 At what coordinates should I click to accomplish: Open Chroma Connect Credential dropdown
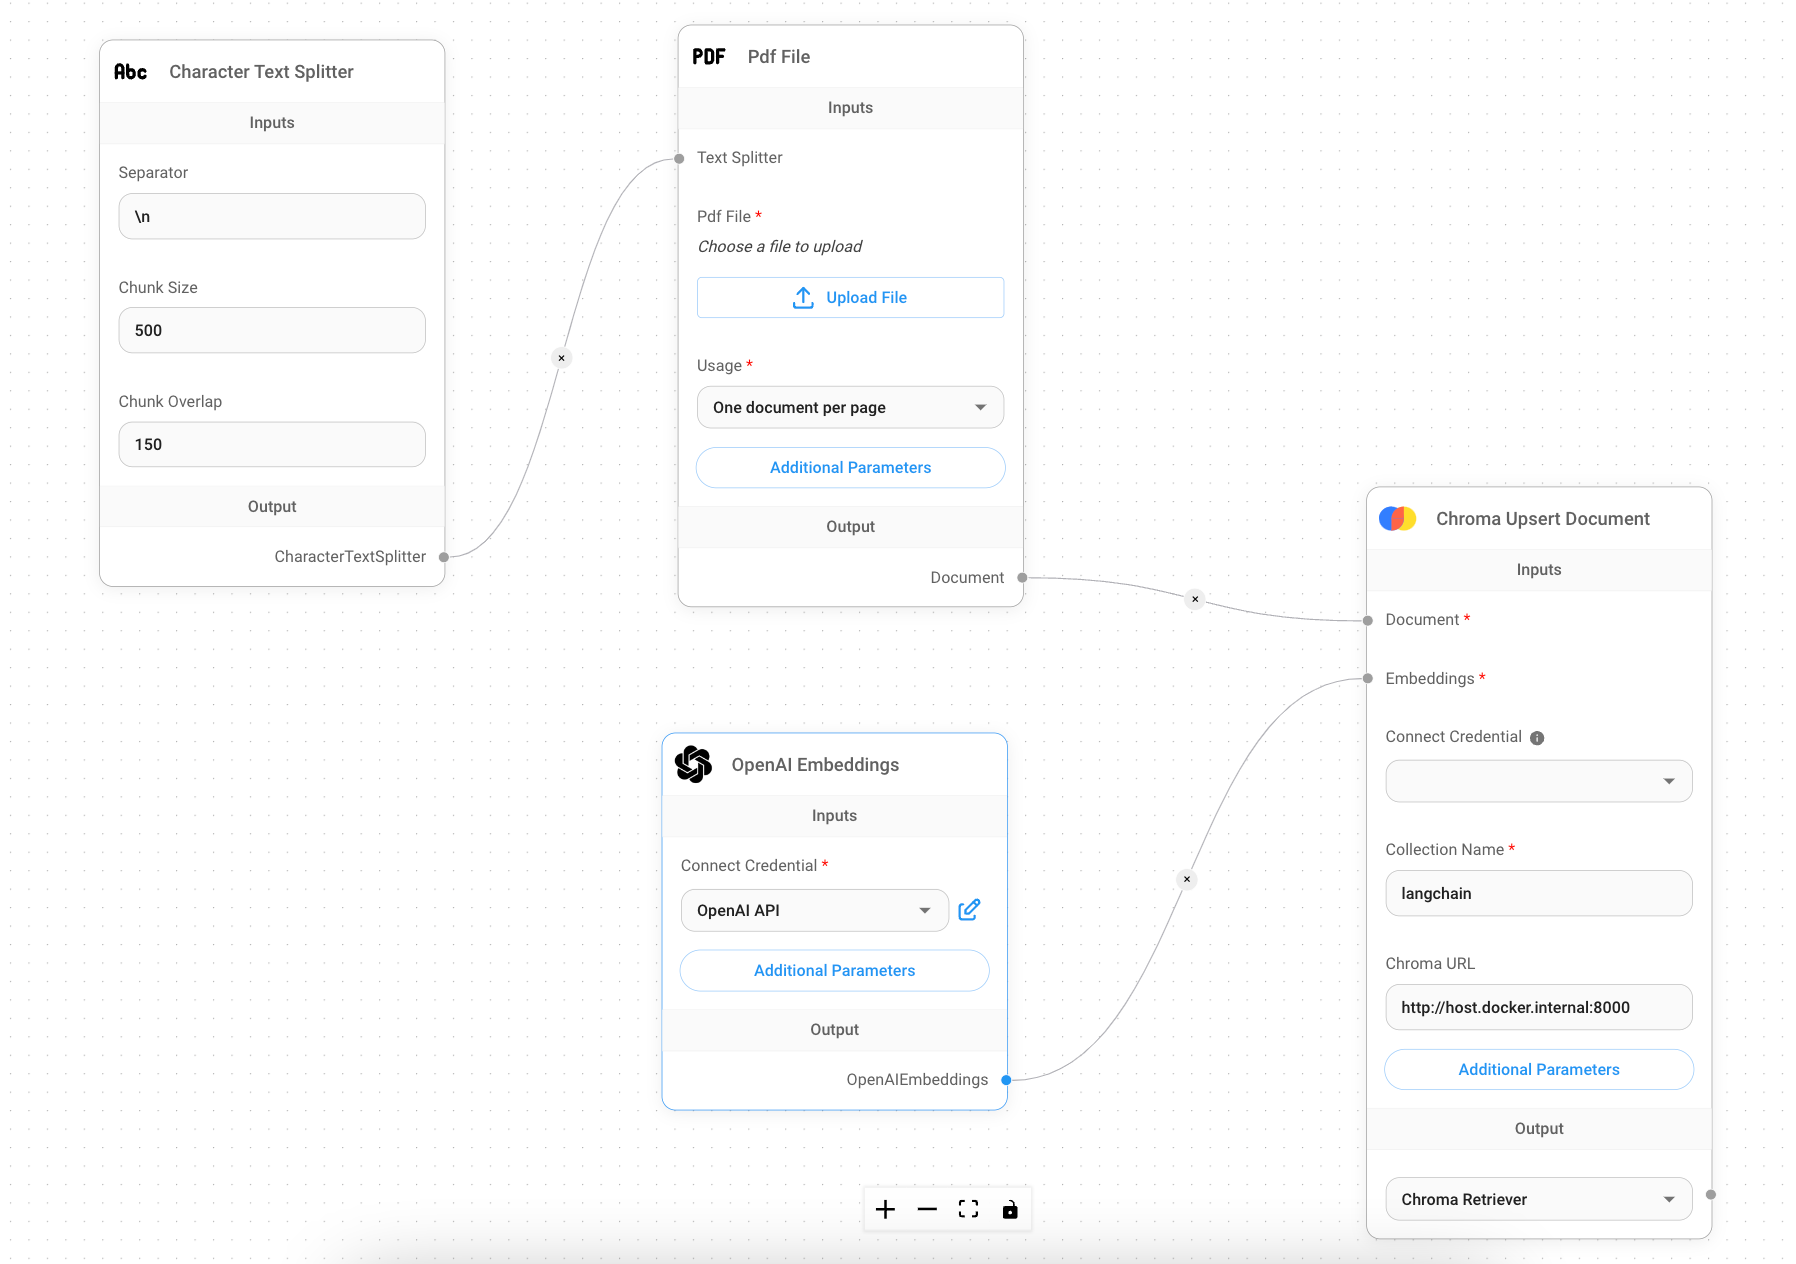pyautogui.click(x=1539, y=781)
